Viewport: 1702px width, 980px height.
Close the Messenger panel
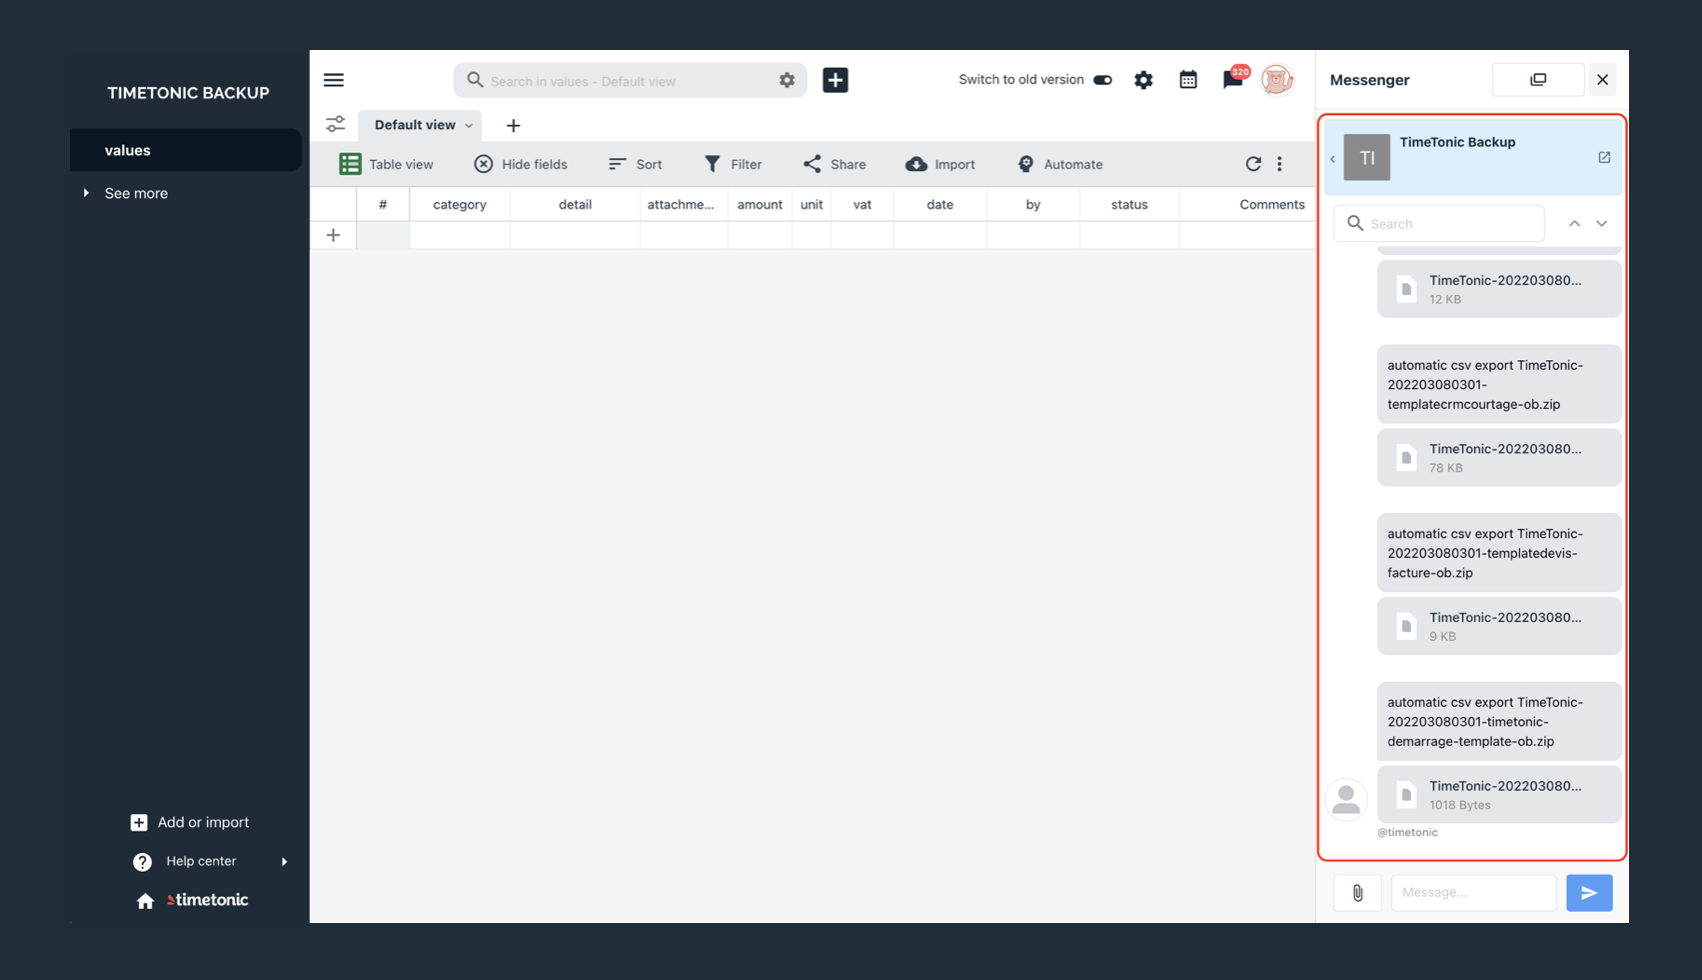click(x=1602, y=80)
